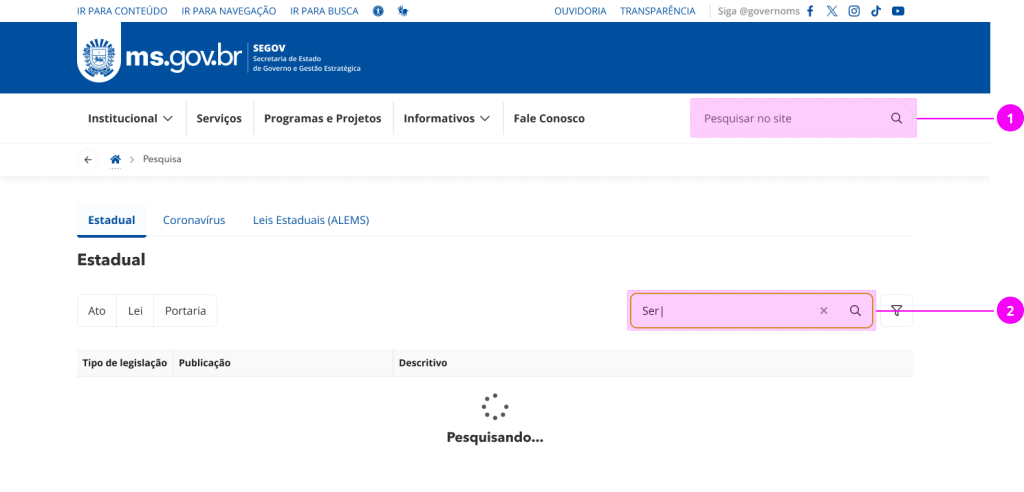This screenshot has height=492, width=1024.
Task: Open the TikTok profile icon
Action: [876, 11]
